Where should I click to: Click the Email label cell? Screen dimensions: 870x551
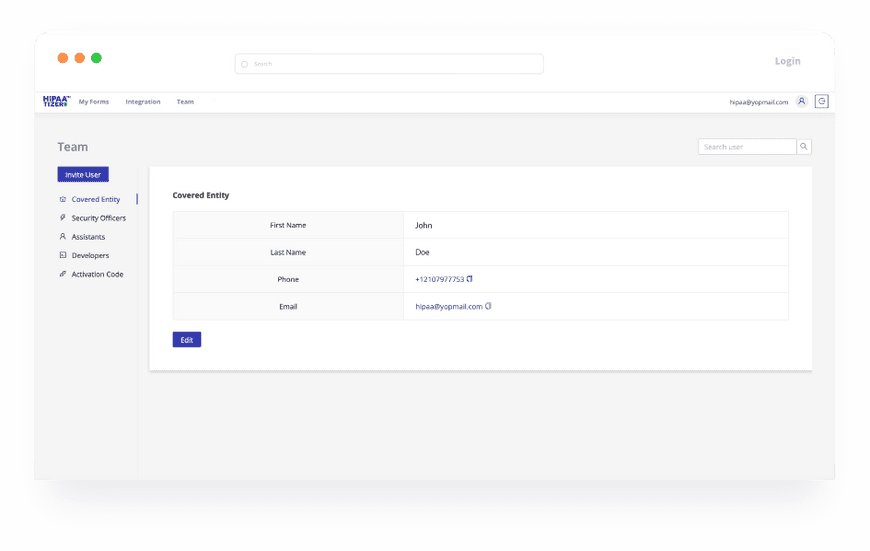coord(288,306)
